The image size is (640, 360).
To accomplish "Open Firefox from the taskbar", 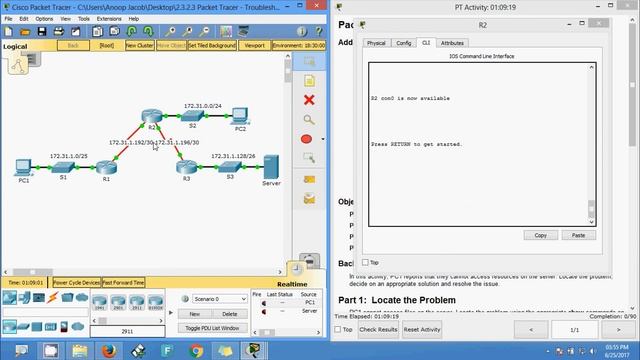I will pyautogui.click(x=109, y=351).
